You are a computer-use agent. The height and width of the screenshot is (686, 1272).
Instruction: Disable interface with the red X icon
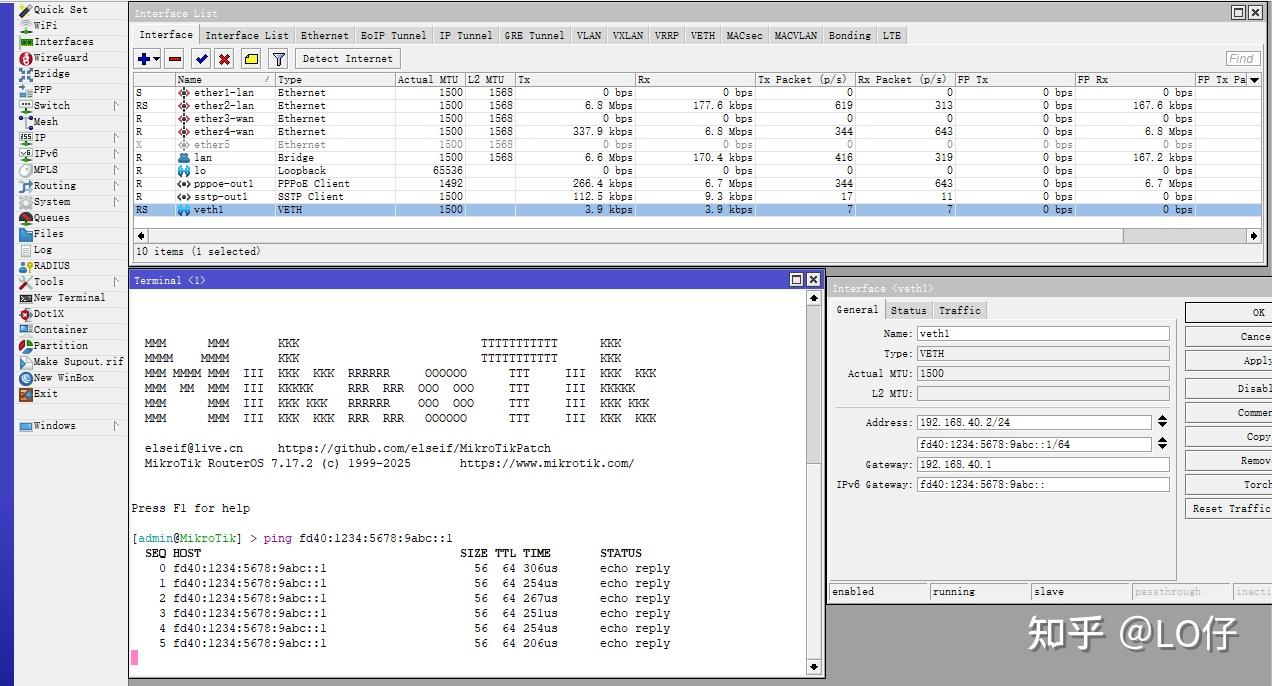(222, 59)
